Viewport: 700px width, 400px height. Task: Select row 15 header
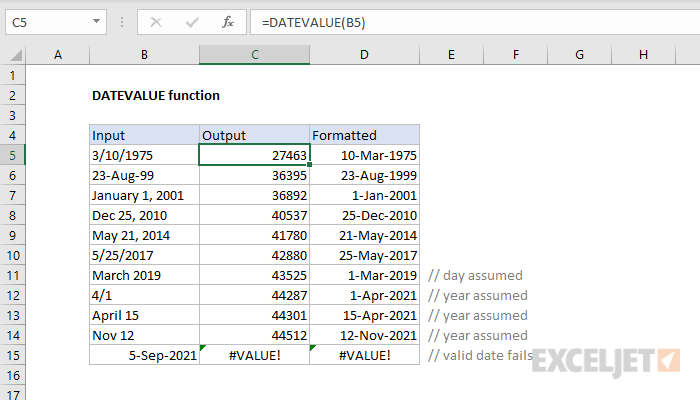pyautogui.click(x=13, y=355)
